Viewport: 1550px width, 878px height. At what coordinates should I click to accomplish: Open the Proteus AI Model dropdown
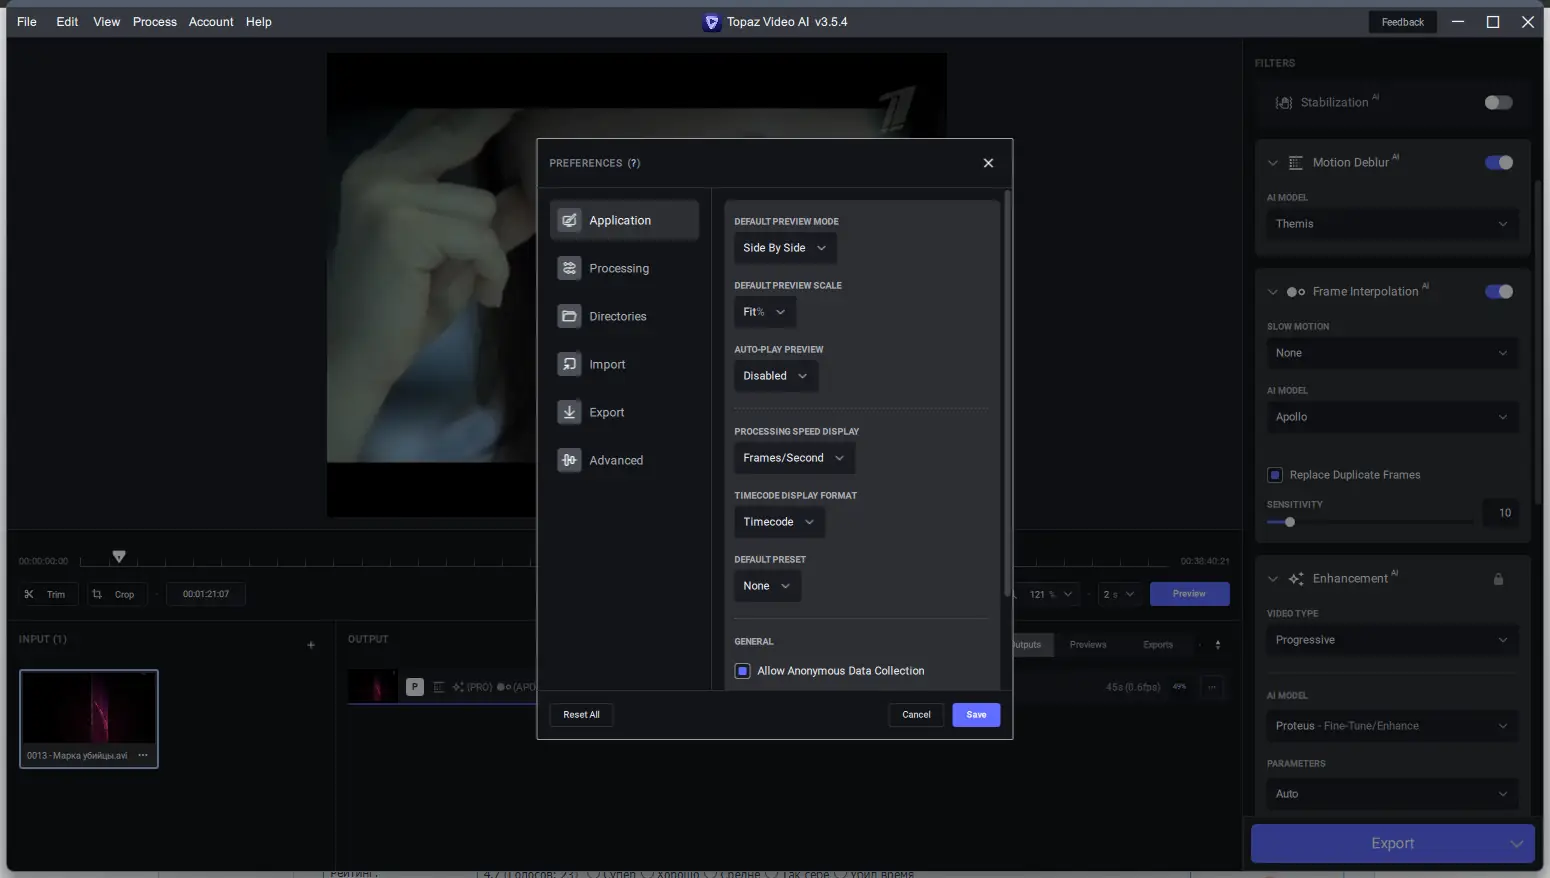[1391, 725]
